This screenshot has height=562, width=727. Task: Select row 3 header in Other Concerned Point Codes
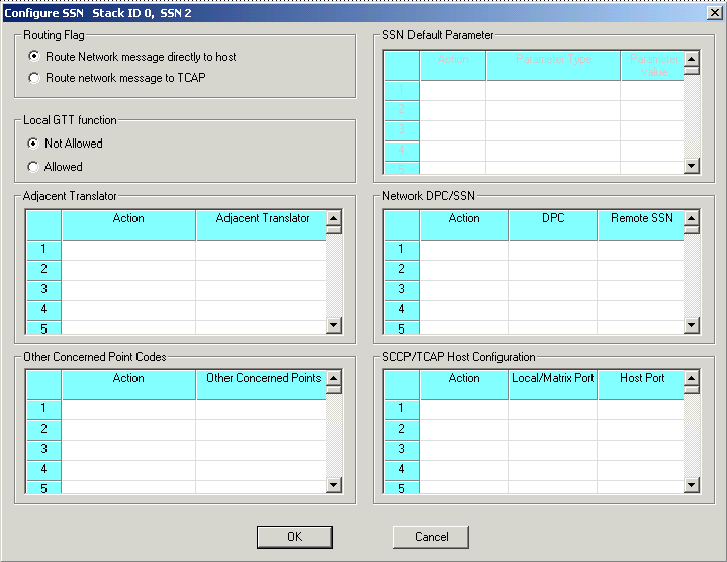coord(43,448)
